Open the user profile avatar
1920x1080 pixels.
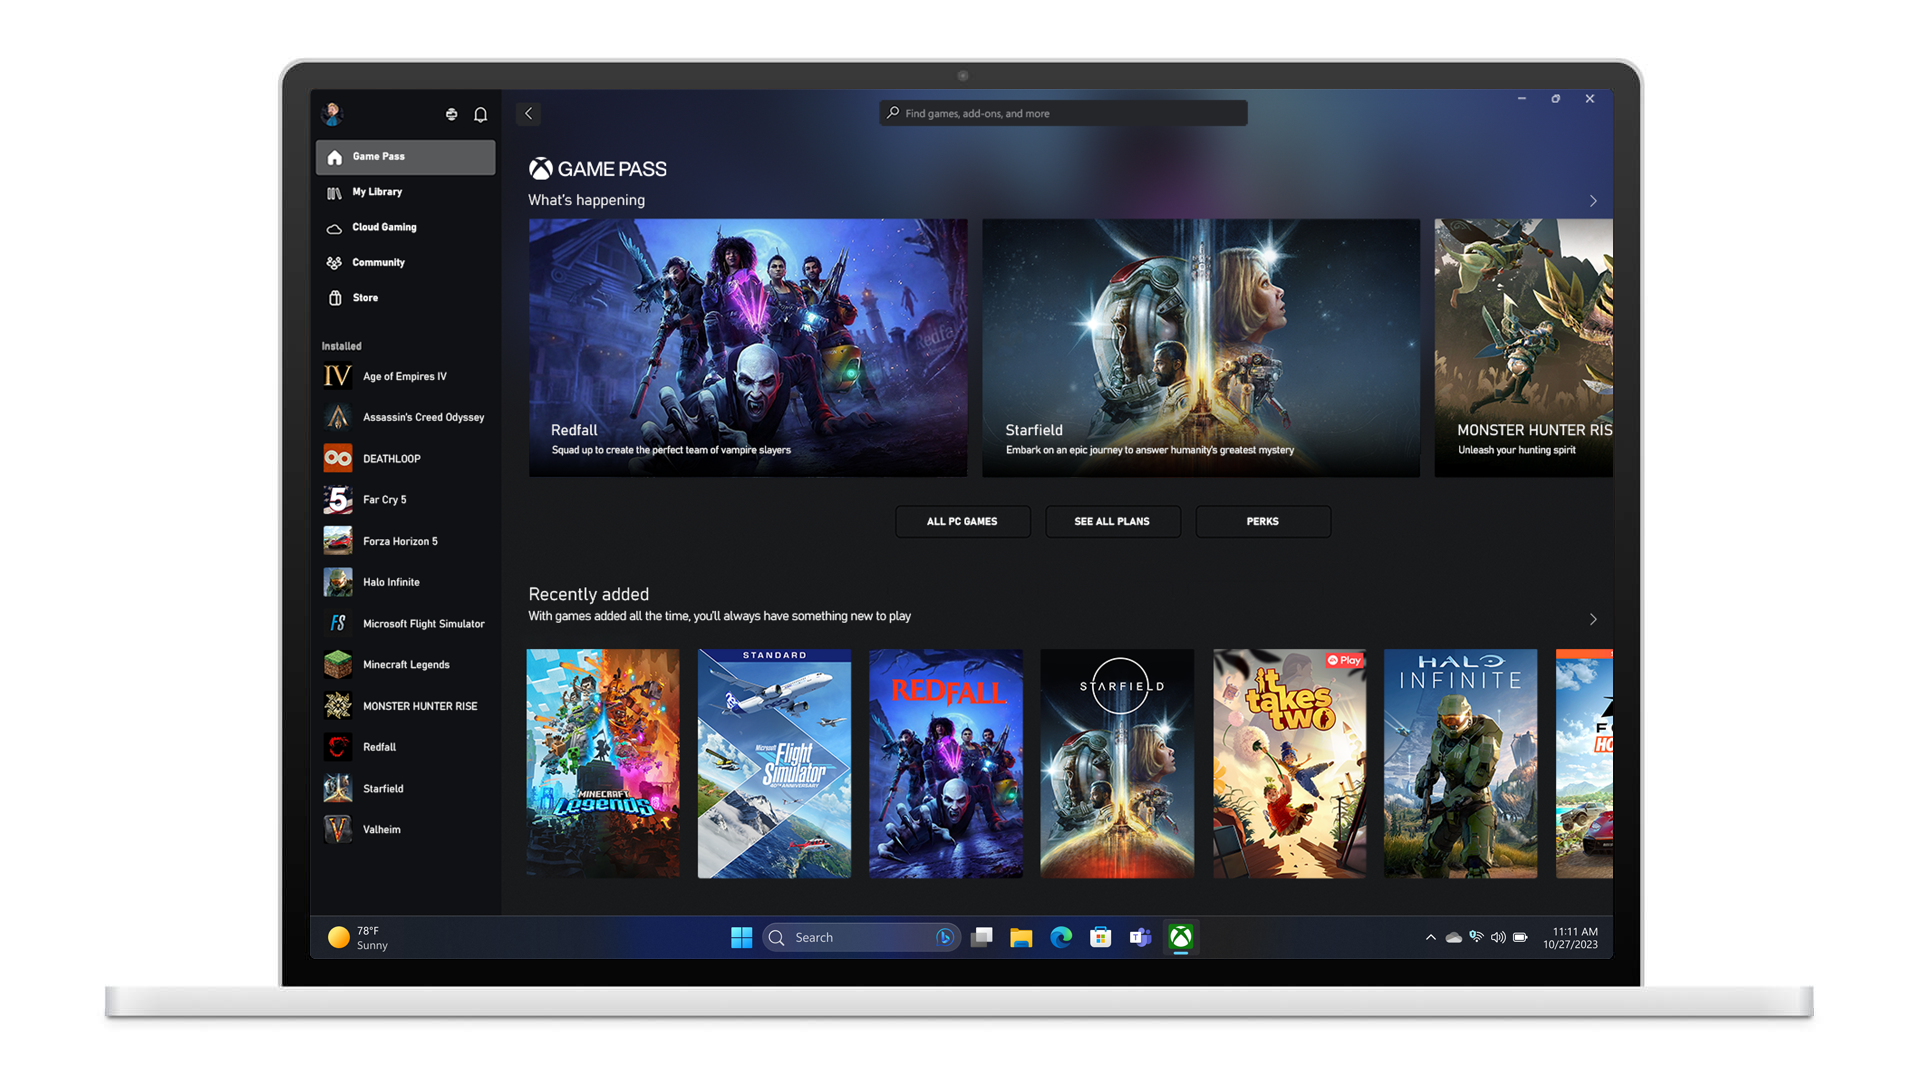point(332,113)
